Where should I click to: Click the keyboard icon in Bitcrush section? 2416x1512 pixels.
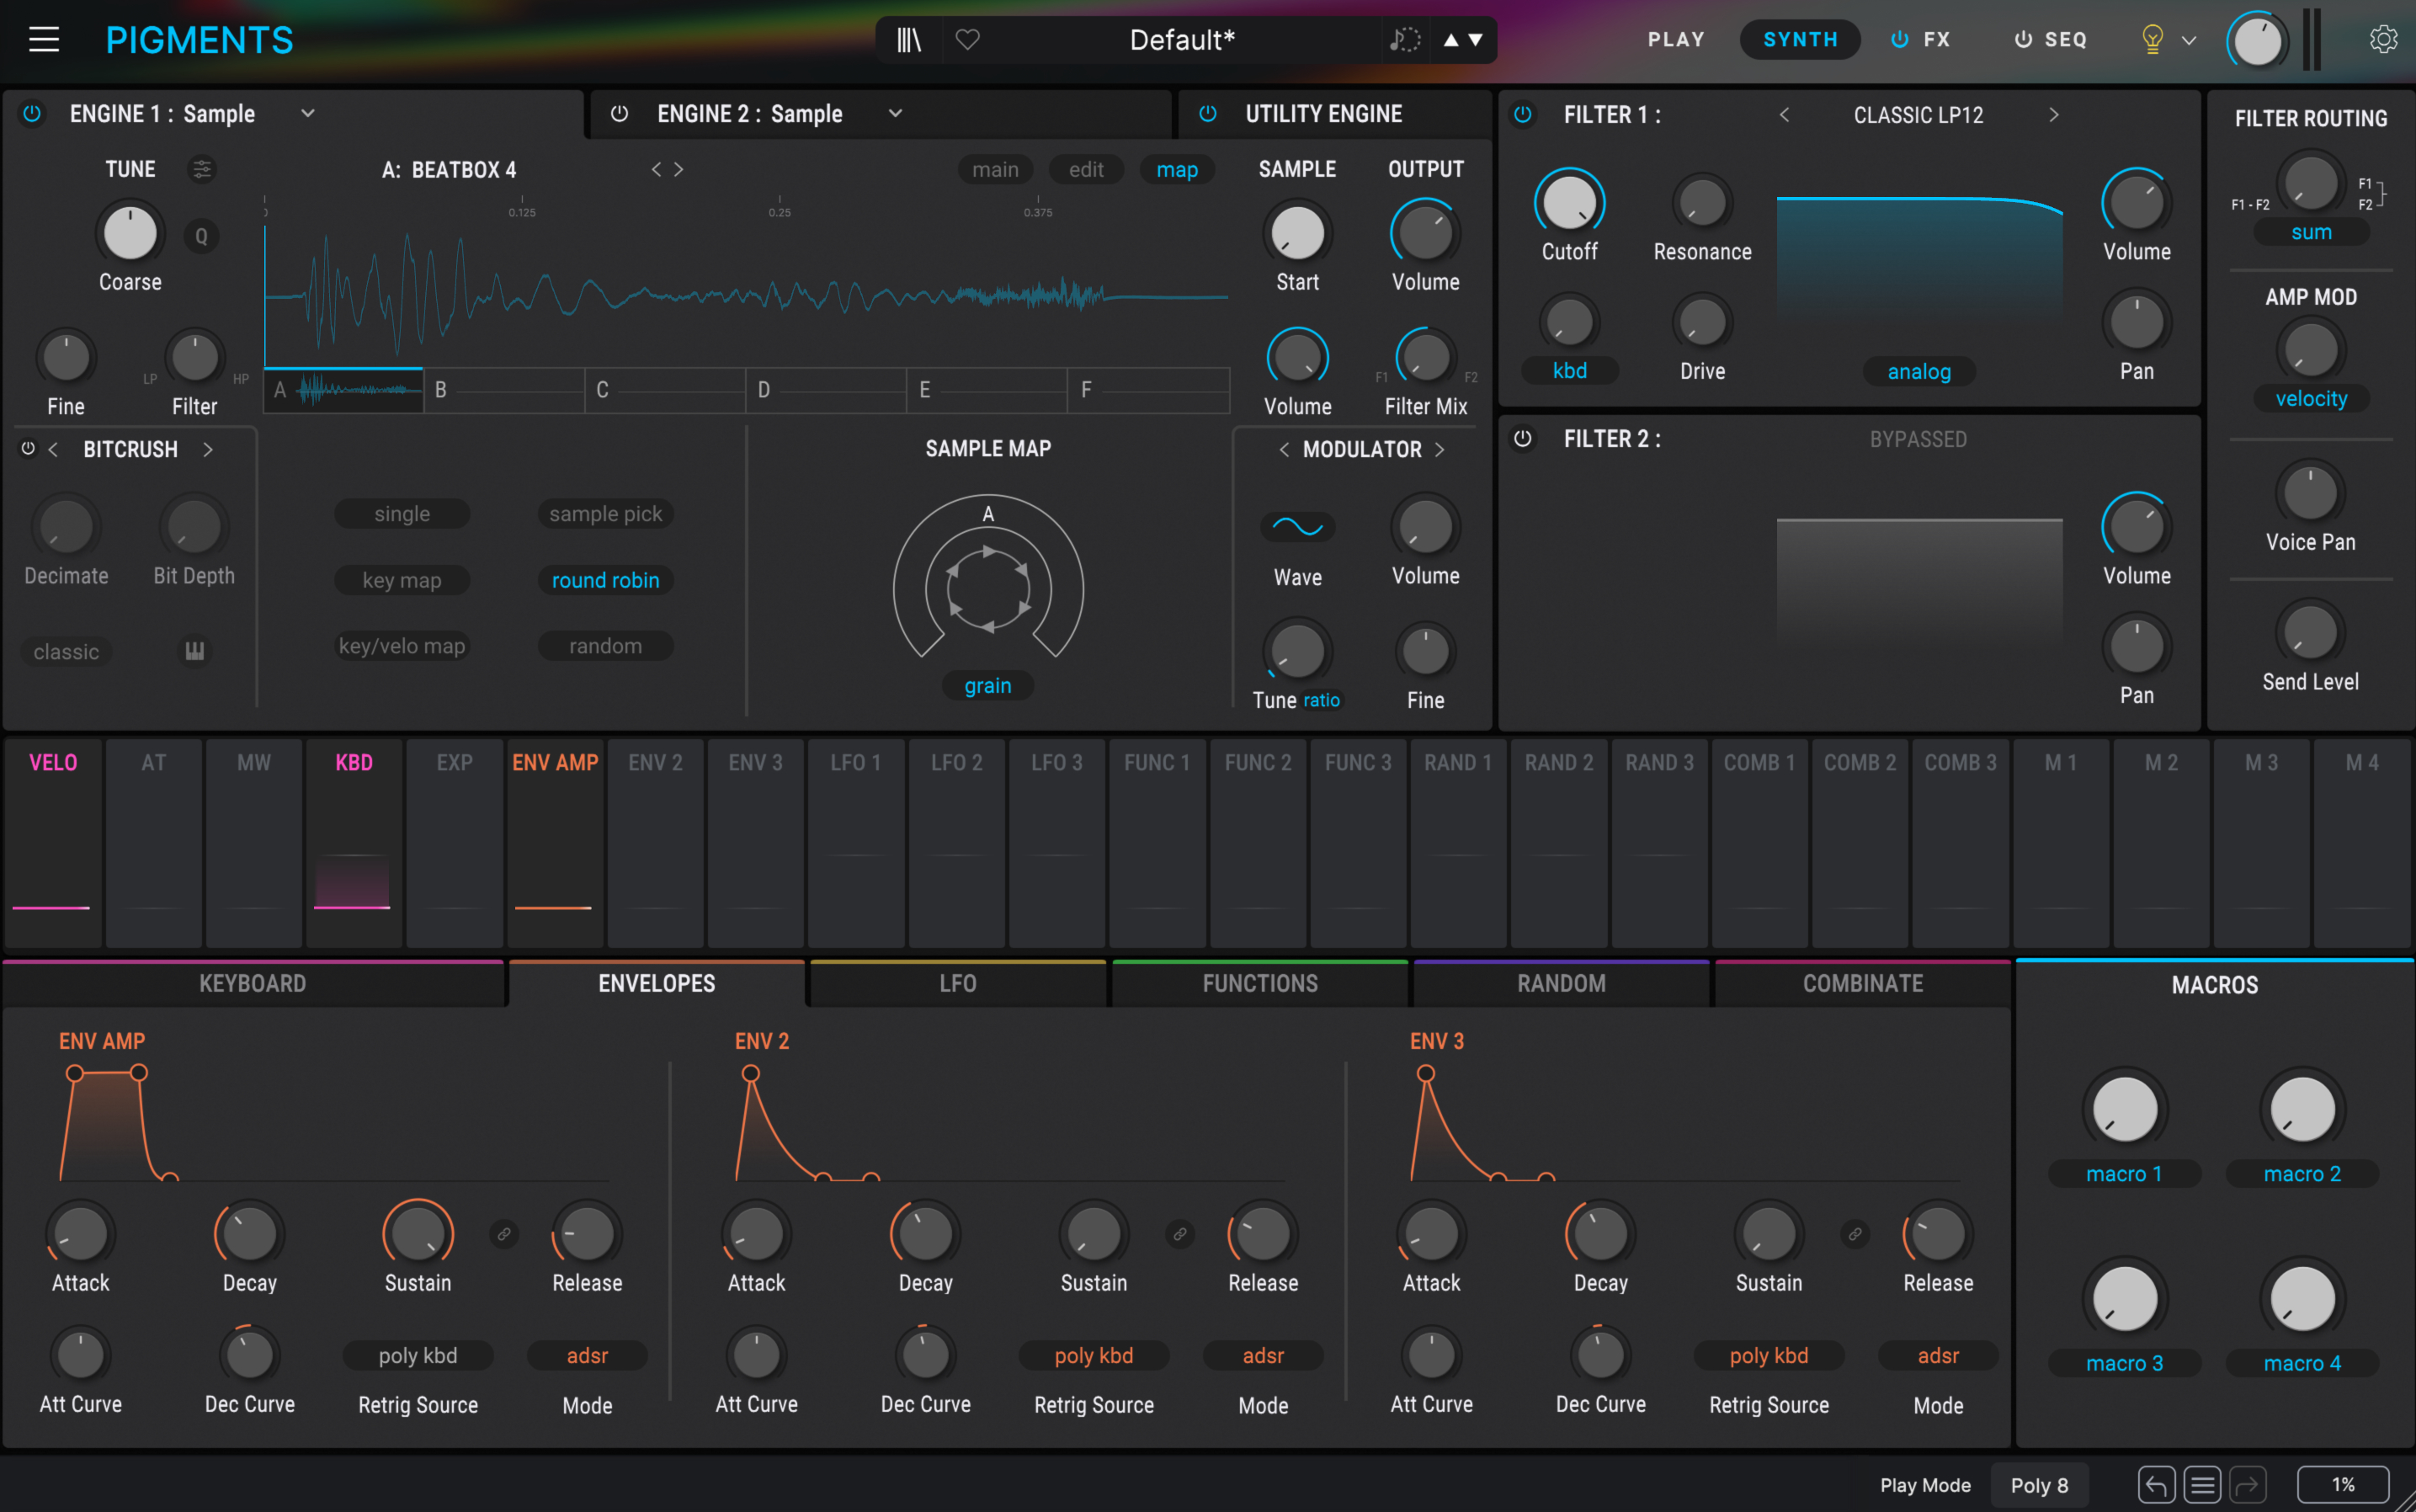[194, 651]
